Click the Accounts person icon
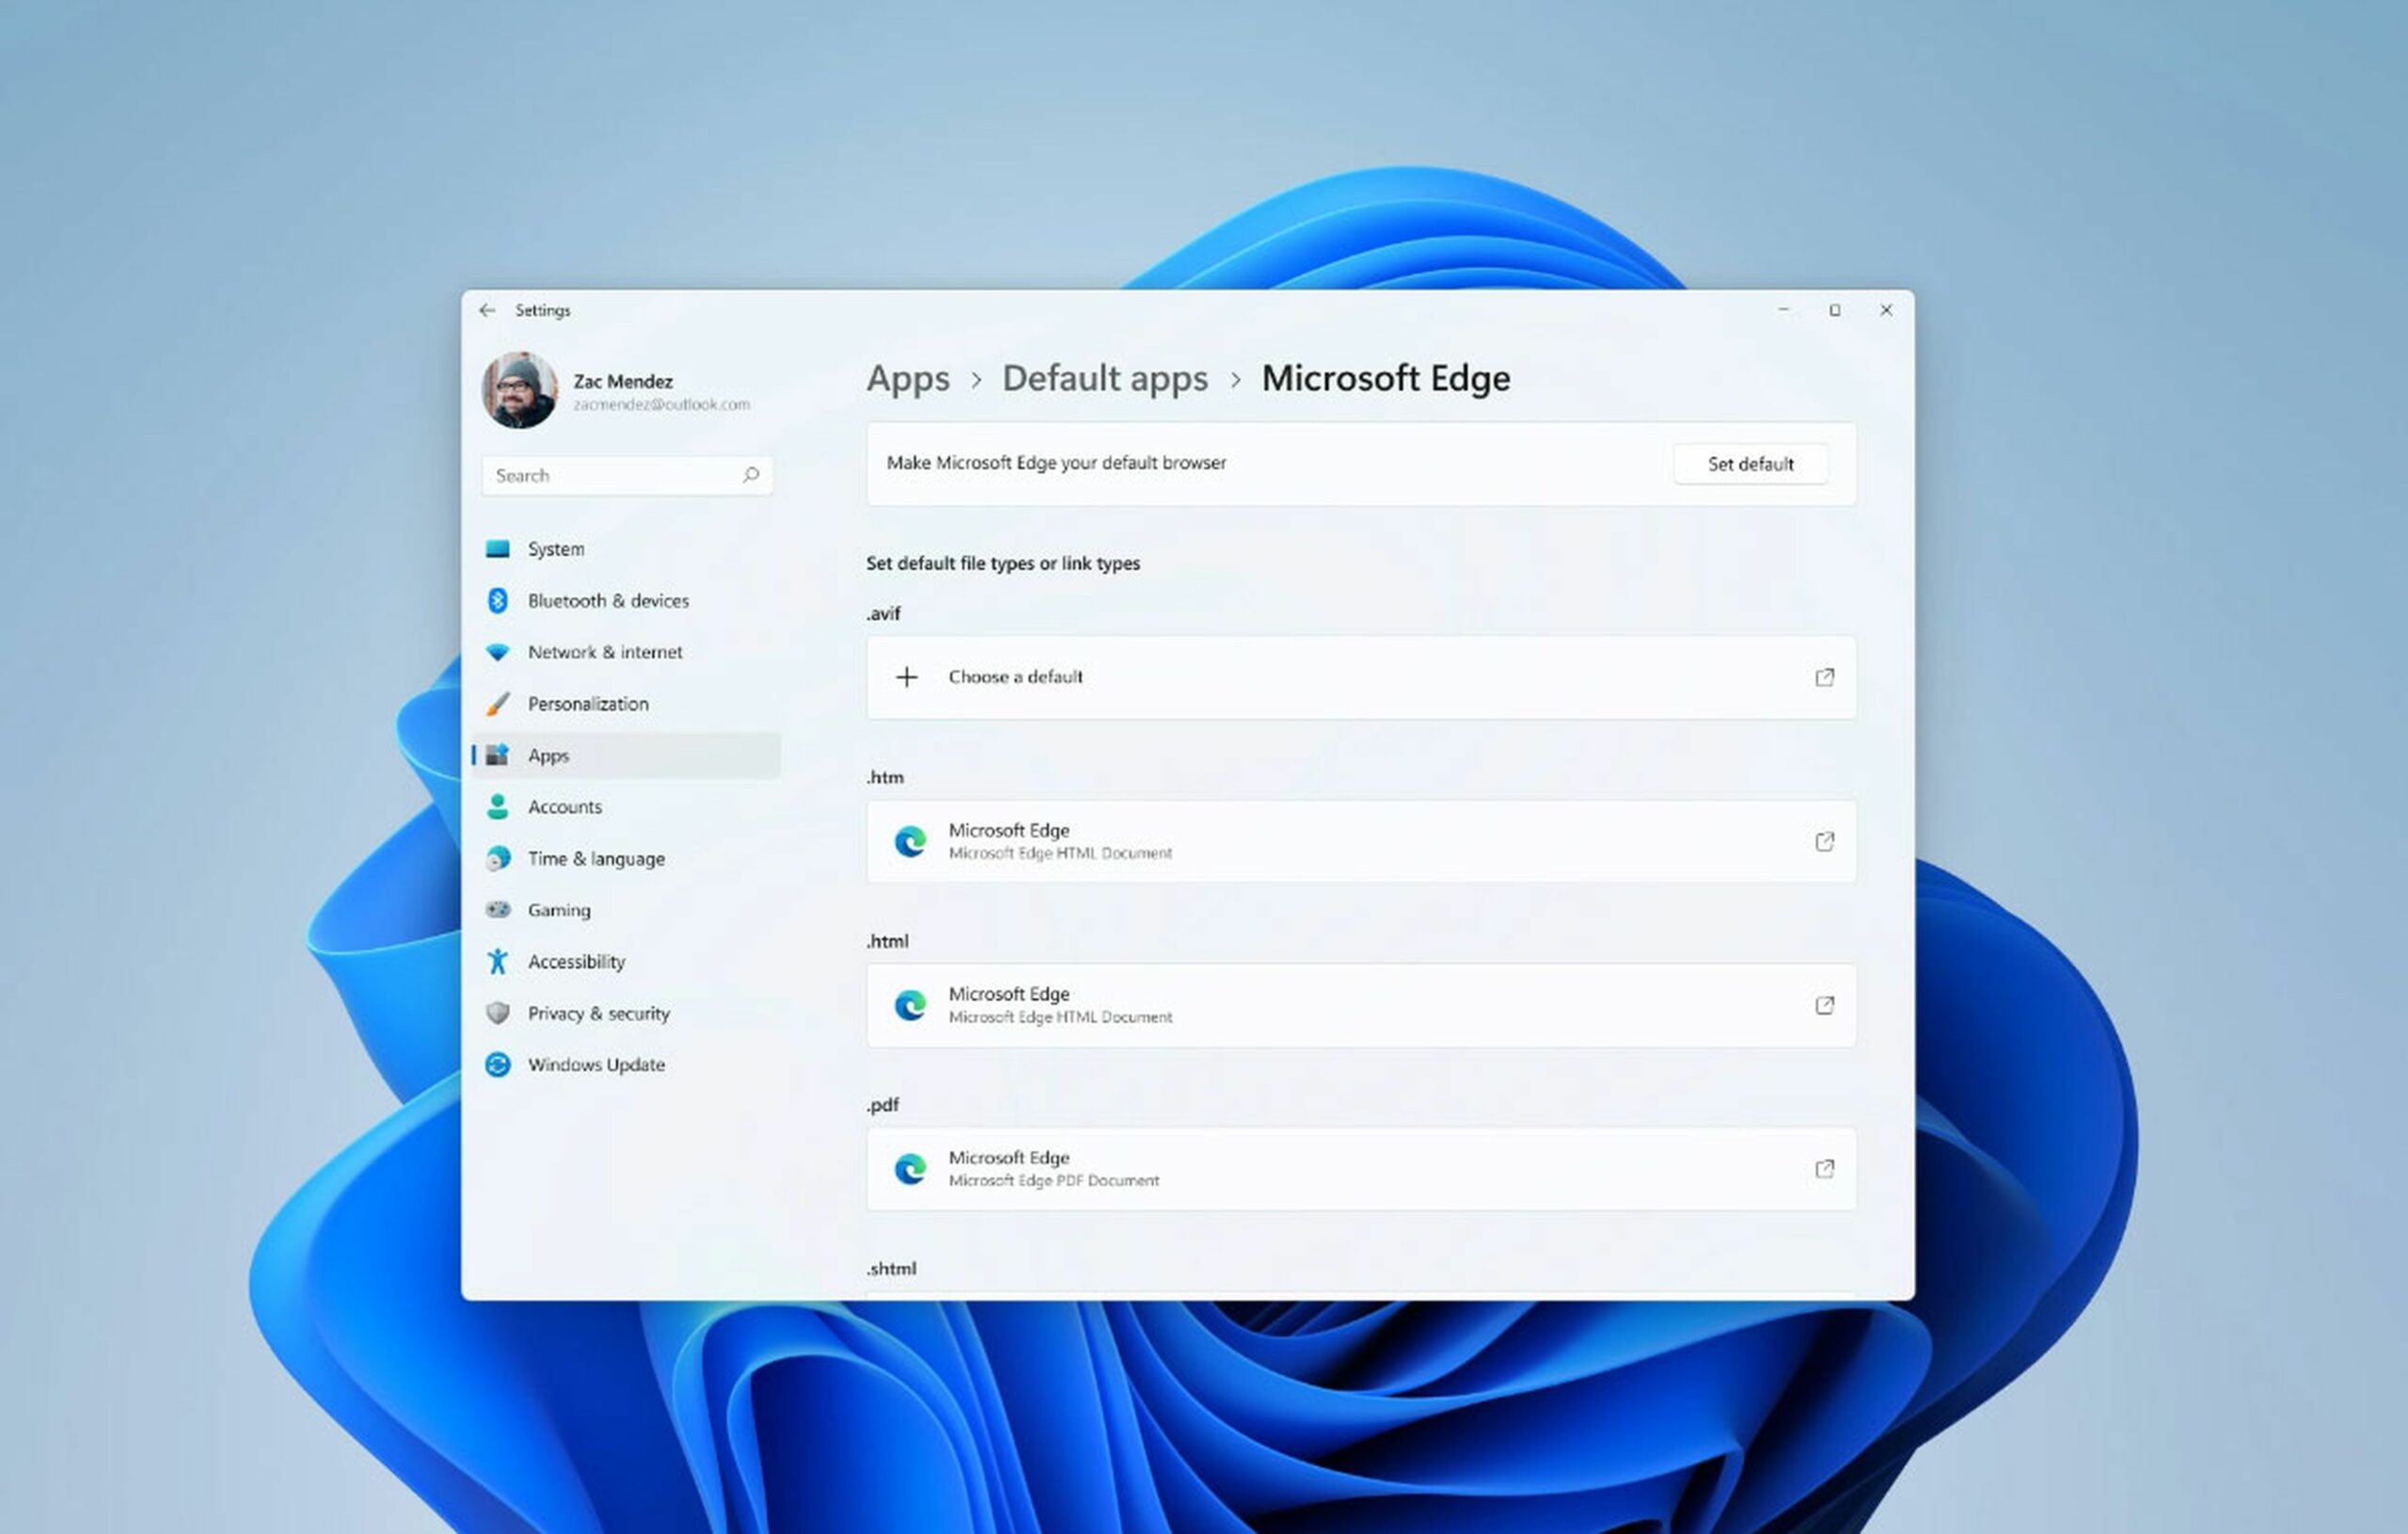This screenshot has height=1534, width=2408. 498,807
